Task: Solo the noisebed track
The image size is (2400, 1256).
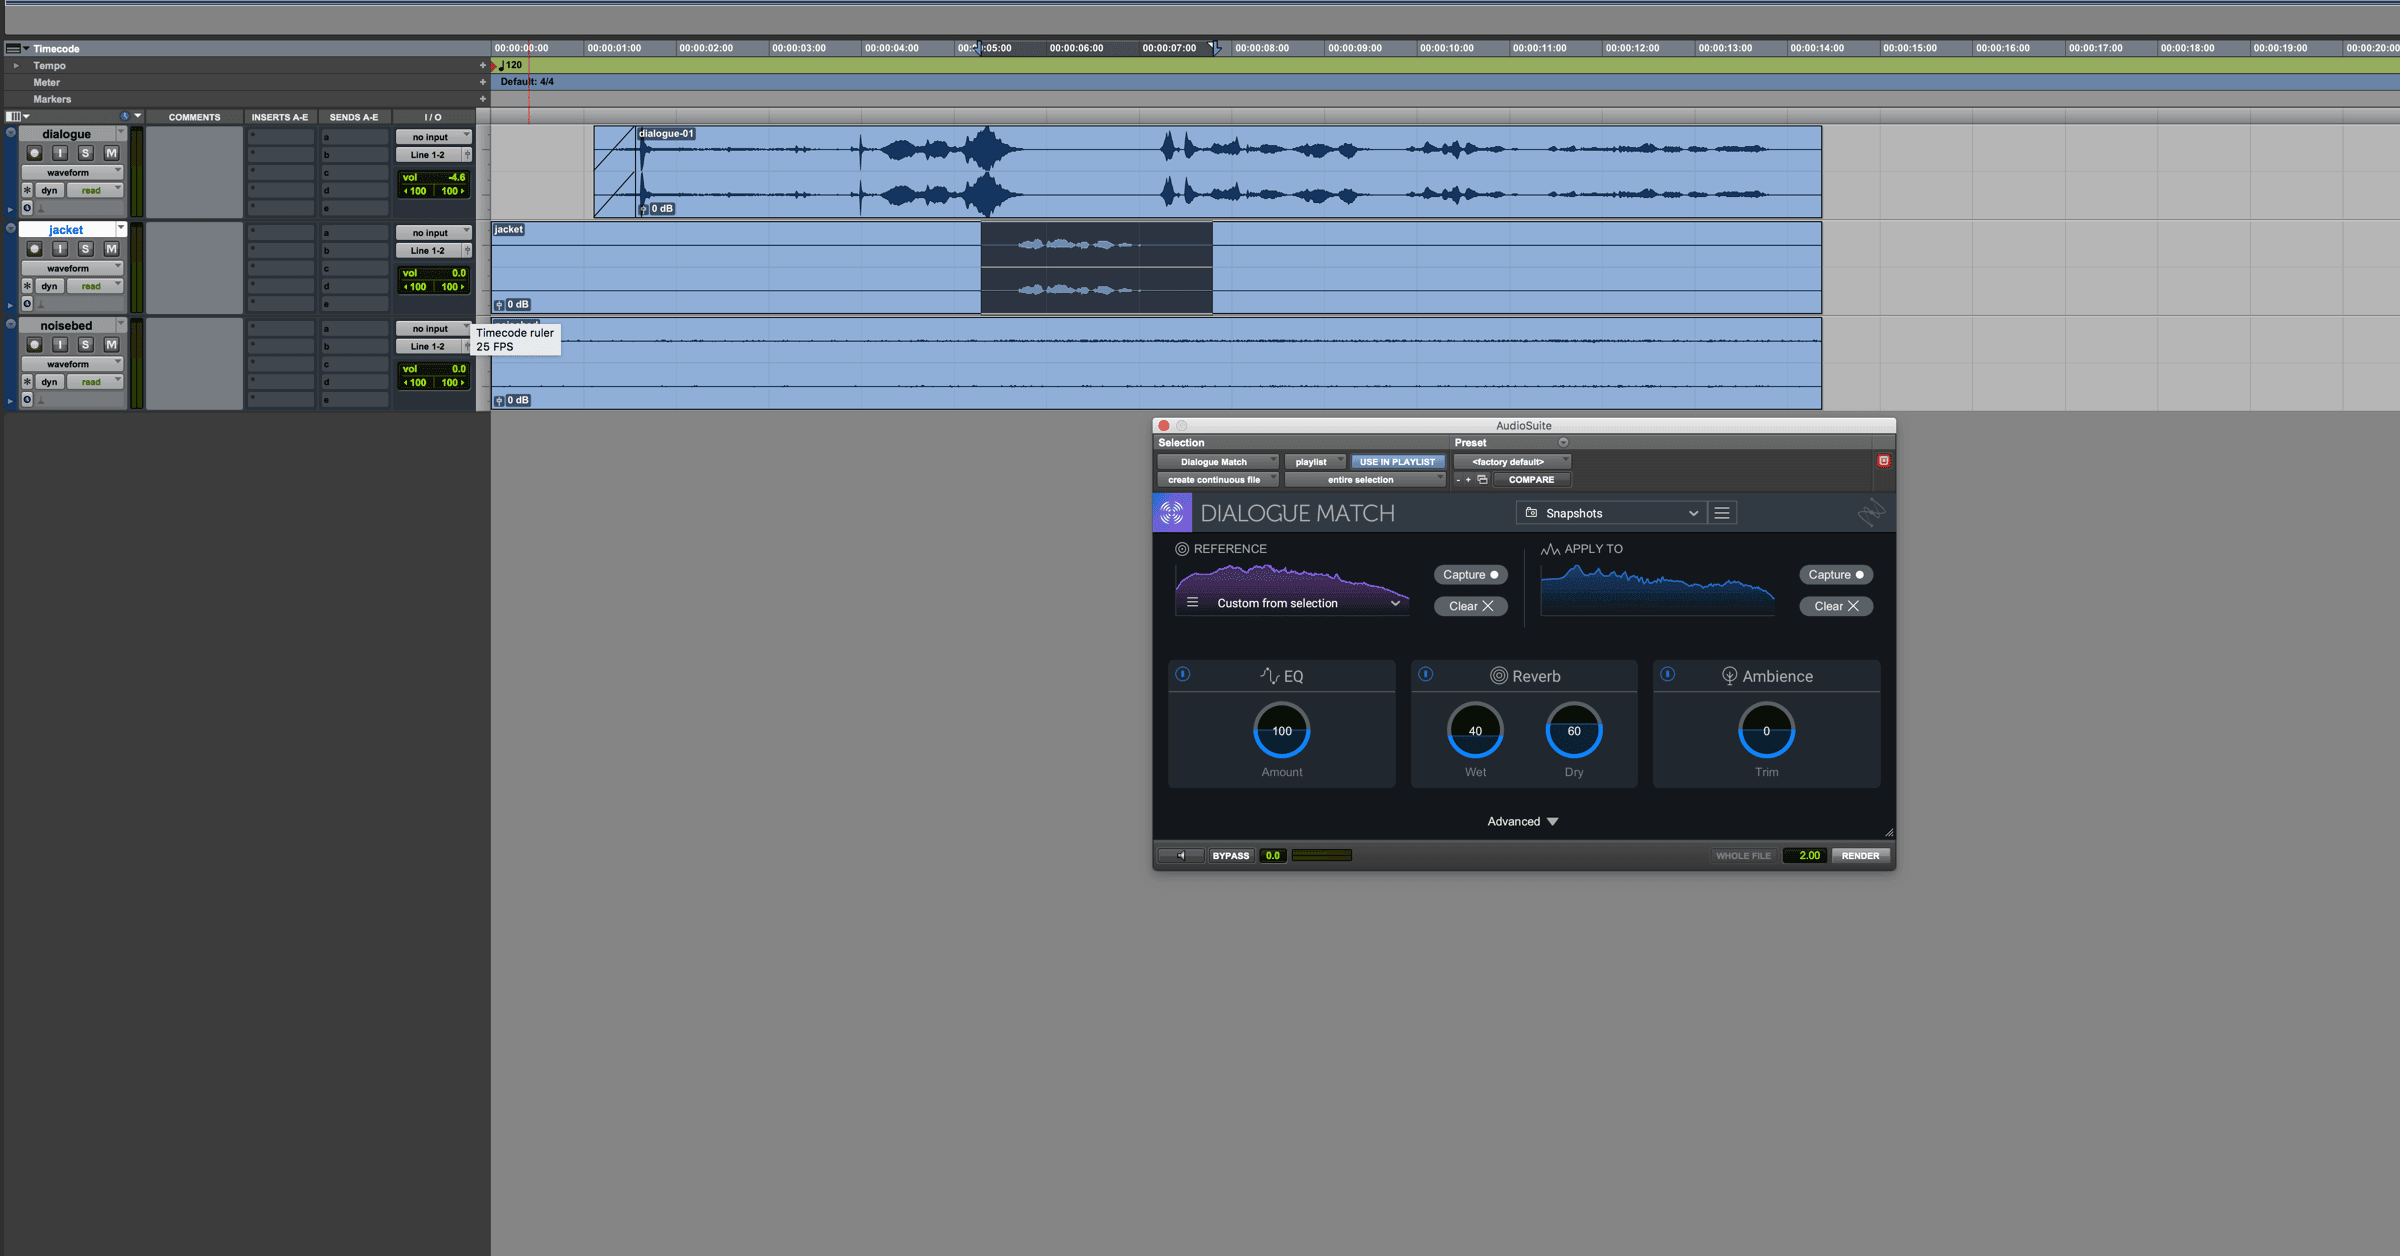Action: point(86,345)
